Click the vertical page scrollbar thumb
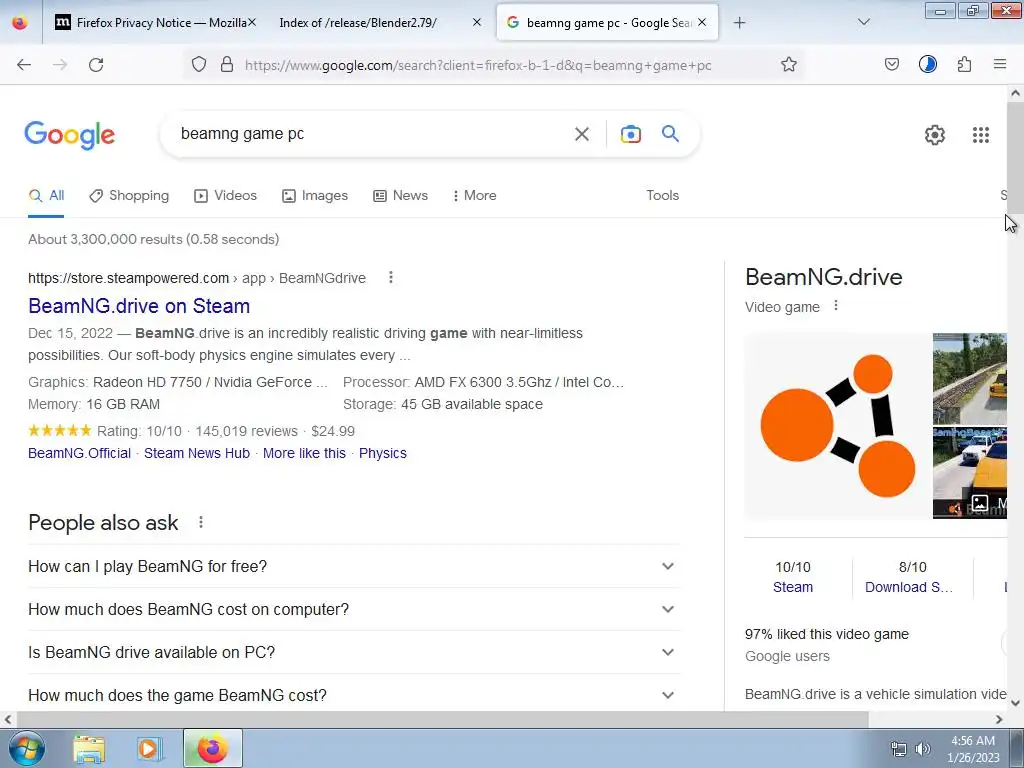The height and width of the screenshot is (768, 1024). pos(1015,157)
